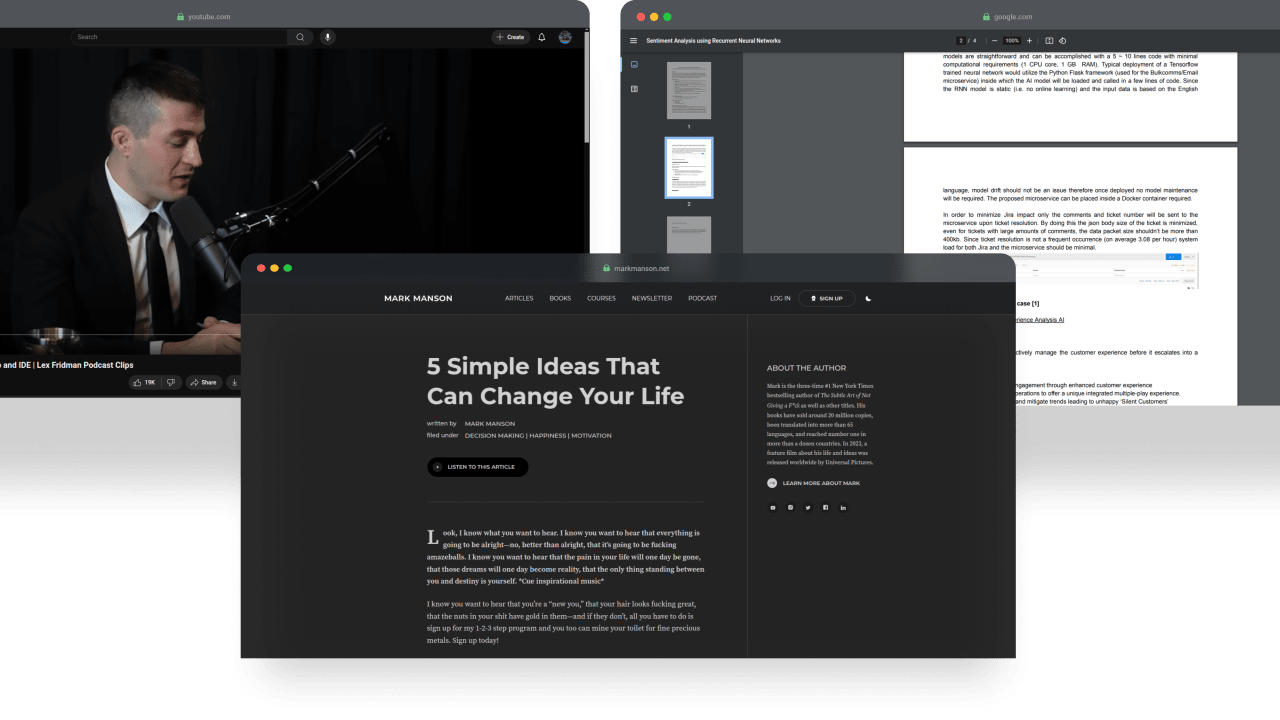Click the PDF fit-to-page icon
The width and height of the screenshot is (1280, 720).
coord(1049,41)
